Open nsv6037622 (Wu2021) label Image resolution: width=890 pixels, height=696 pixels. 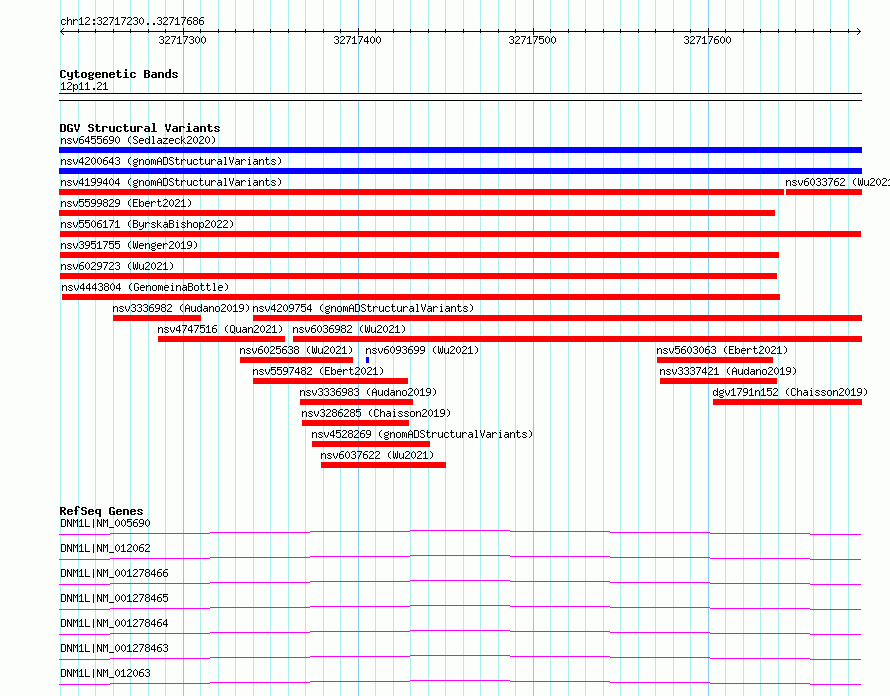coord(377,455)
